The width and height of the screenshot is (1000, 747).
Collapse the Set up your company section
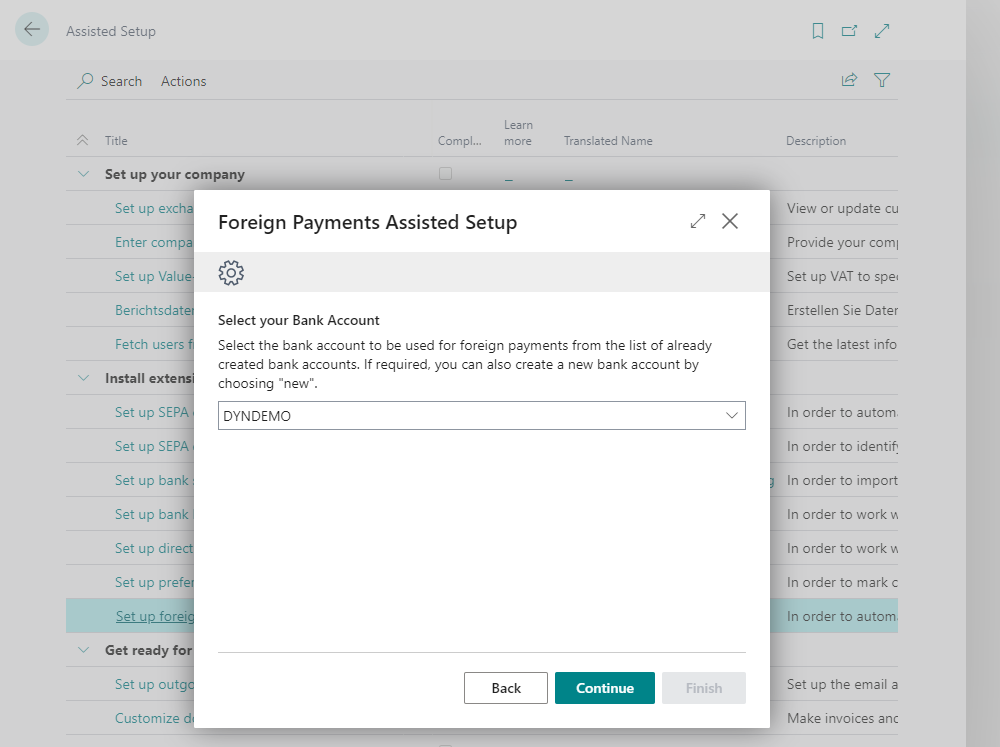[x=83, y=173]
